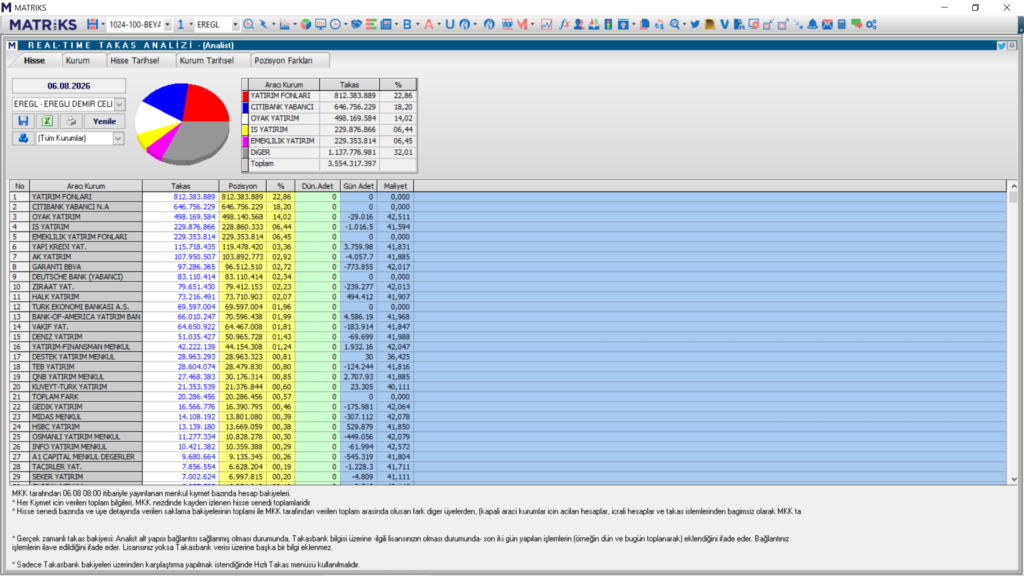Click the vertical scrollbar of the broker table
The height and width of the screenshot is (576, 1024).
click(1014, 332)
